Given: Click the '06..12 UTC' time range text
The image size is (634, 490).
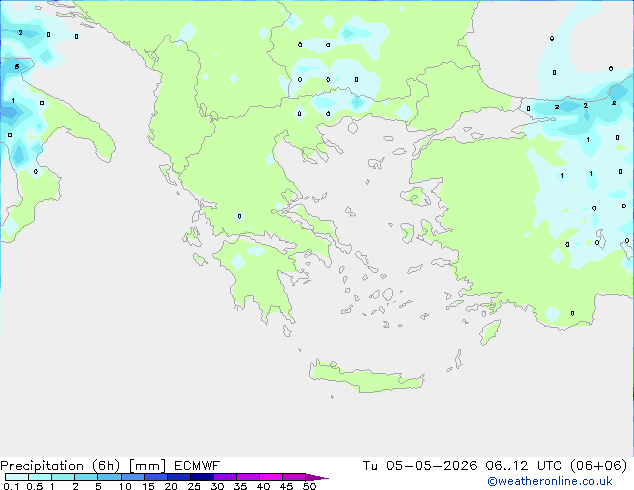Looking at the screenshot, I should click(x=524, y=466).
